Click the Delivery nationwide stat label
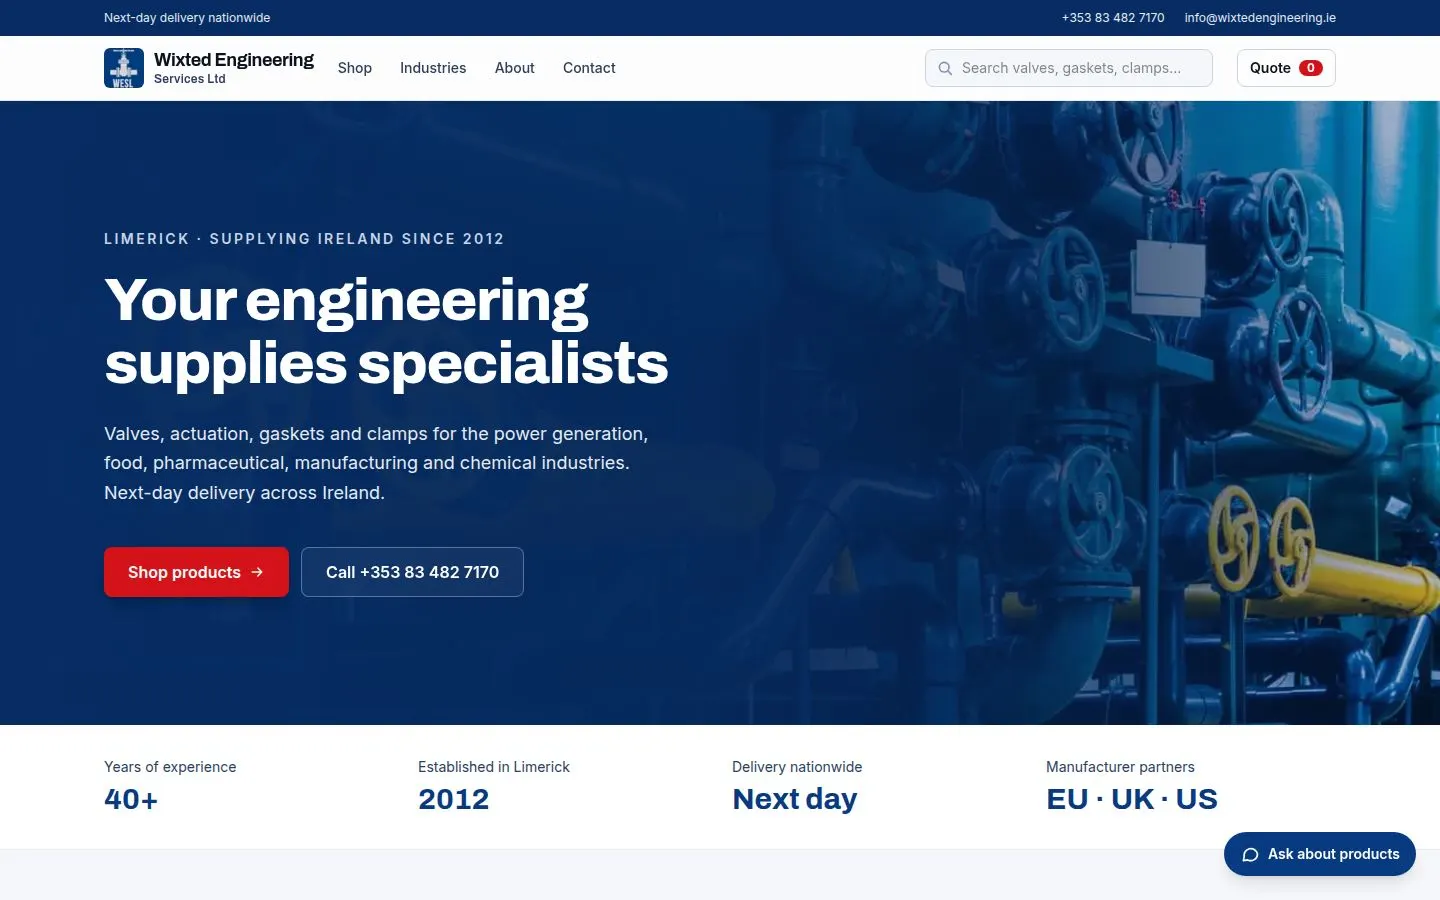Viewport: 1440px width, 900px height. [x=797, y=767]
